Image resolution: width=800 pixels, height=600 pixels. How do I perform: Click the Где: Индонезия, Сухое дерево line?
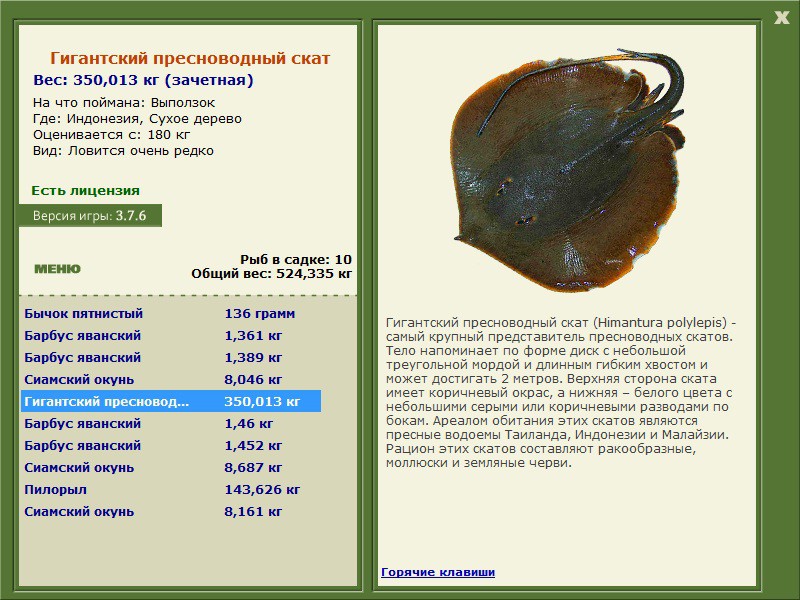pyautogui.click(x=137, y=119)
